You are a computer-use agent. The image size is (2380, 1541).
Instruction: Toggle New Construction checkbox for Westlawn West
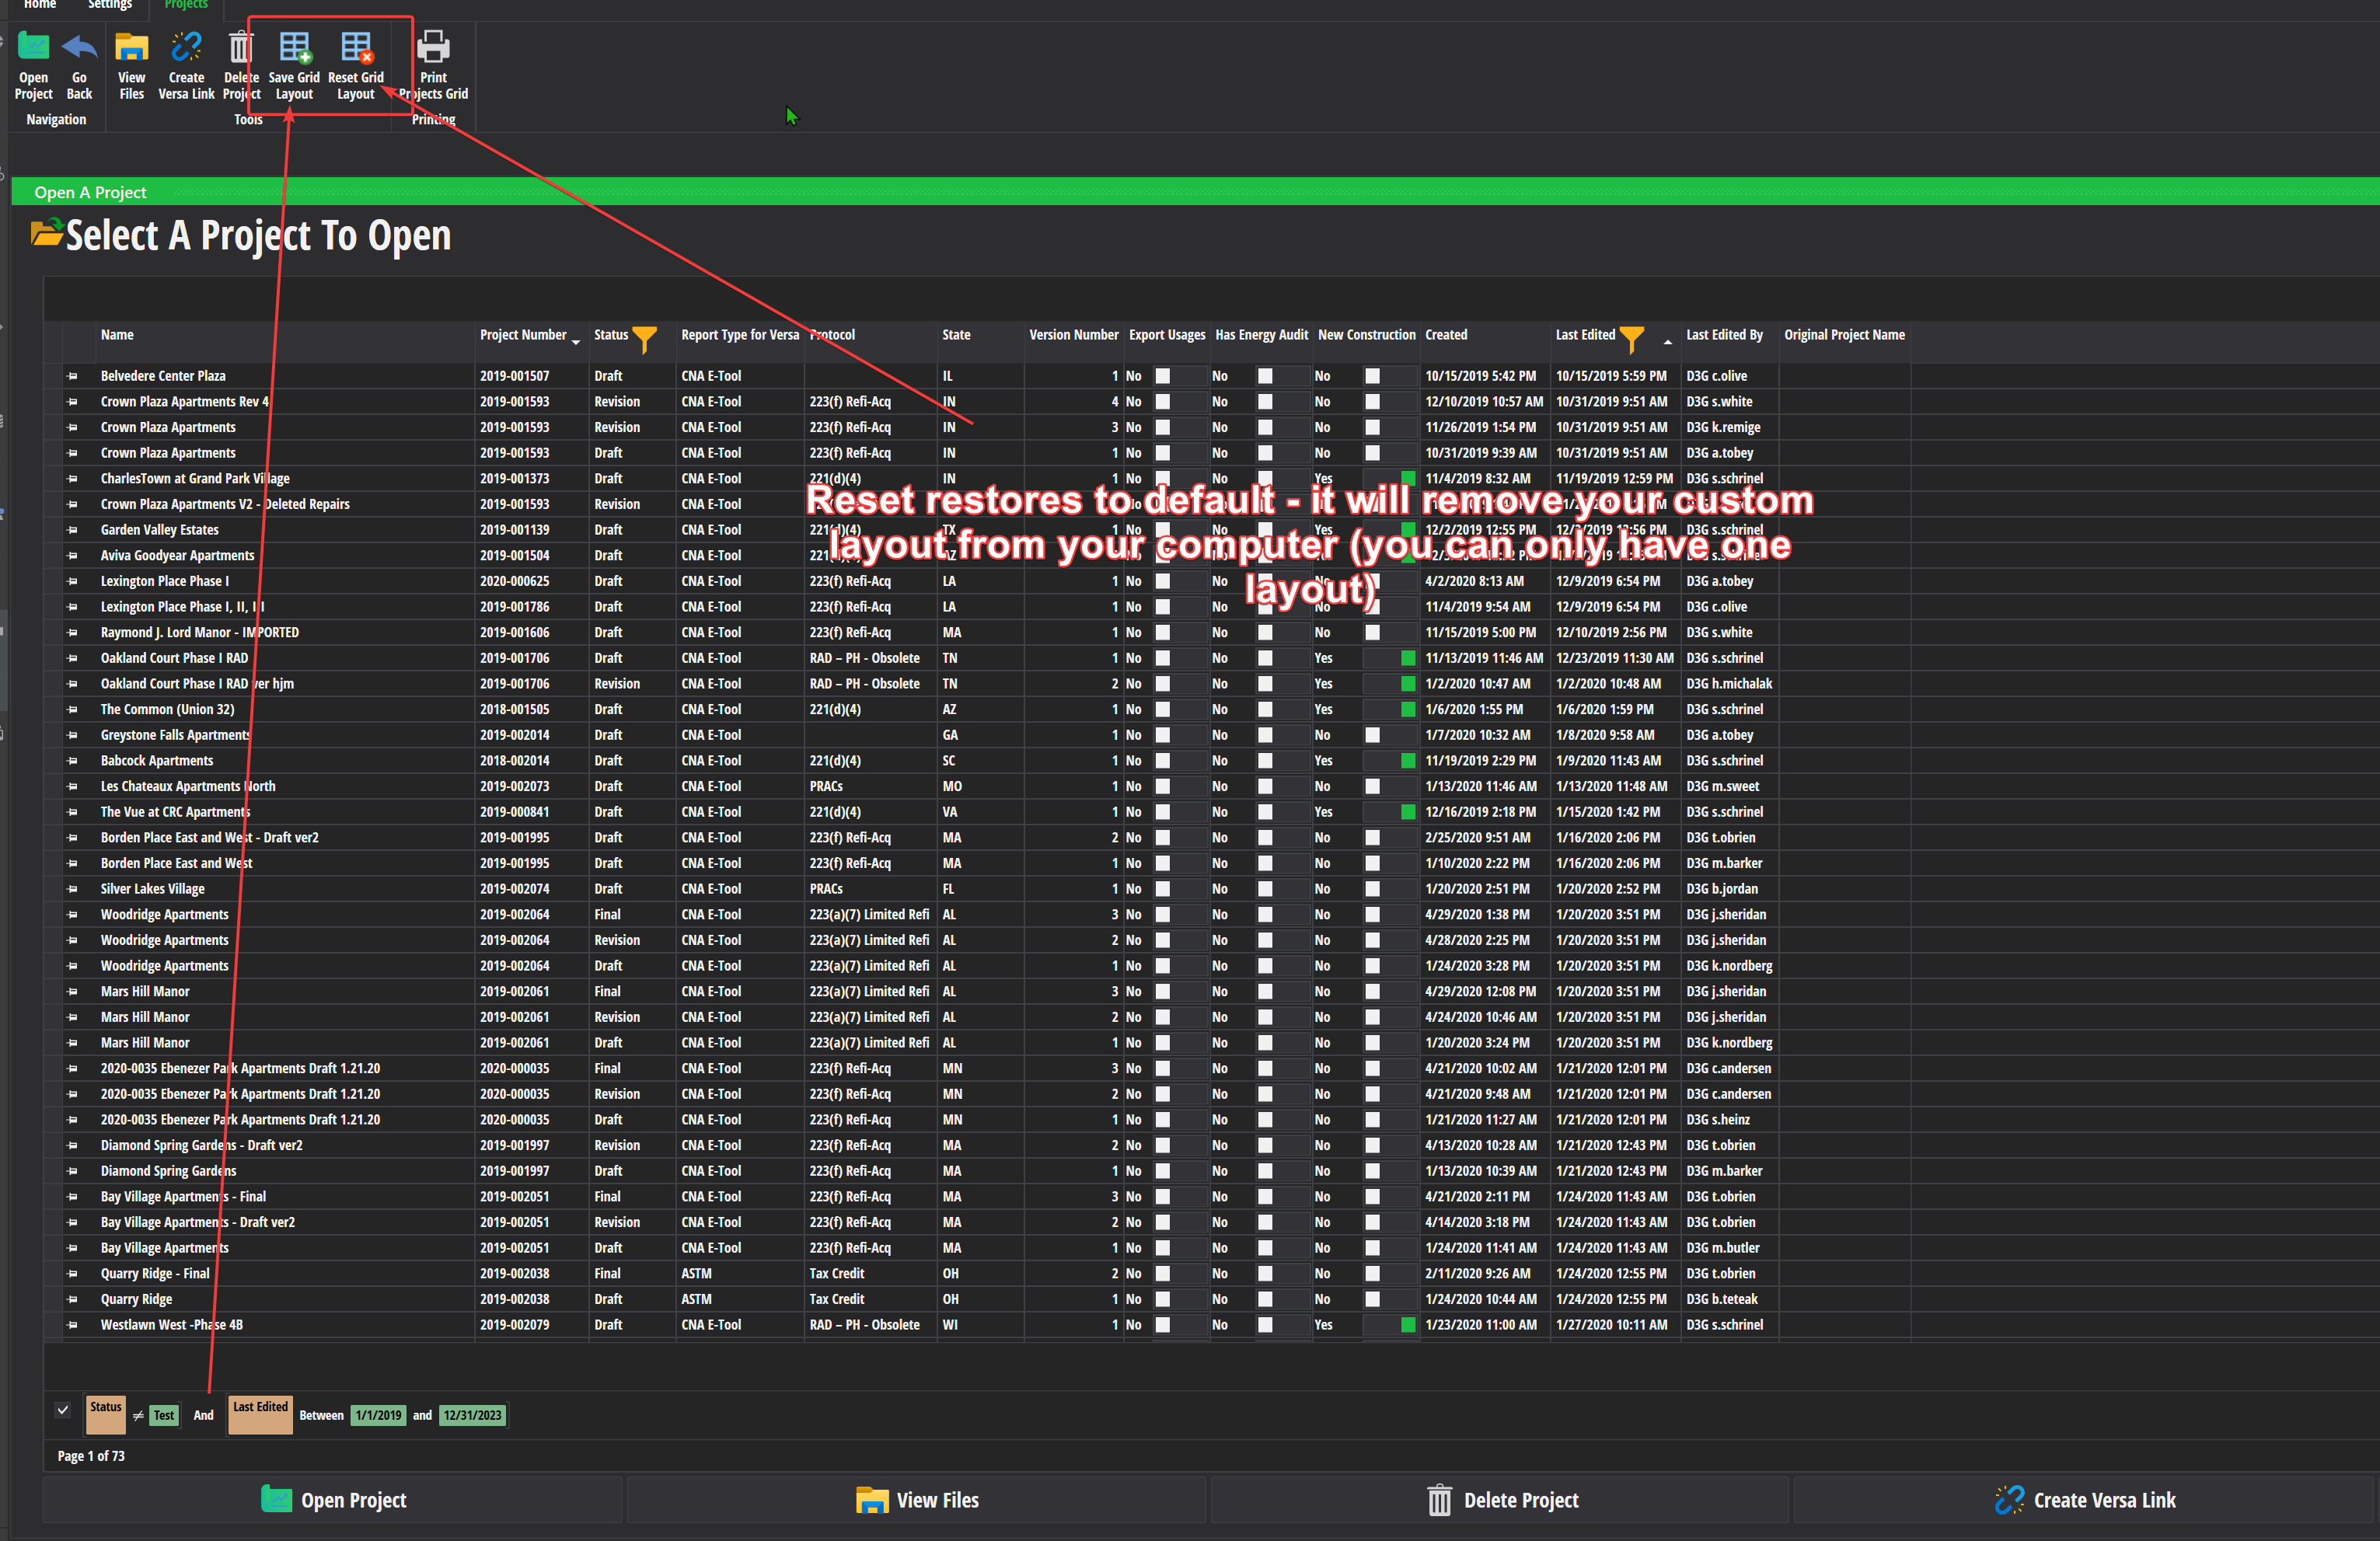pos(1407,1325)
